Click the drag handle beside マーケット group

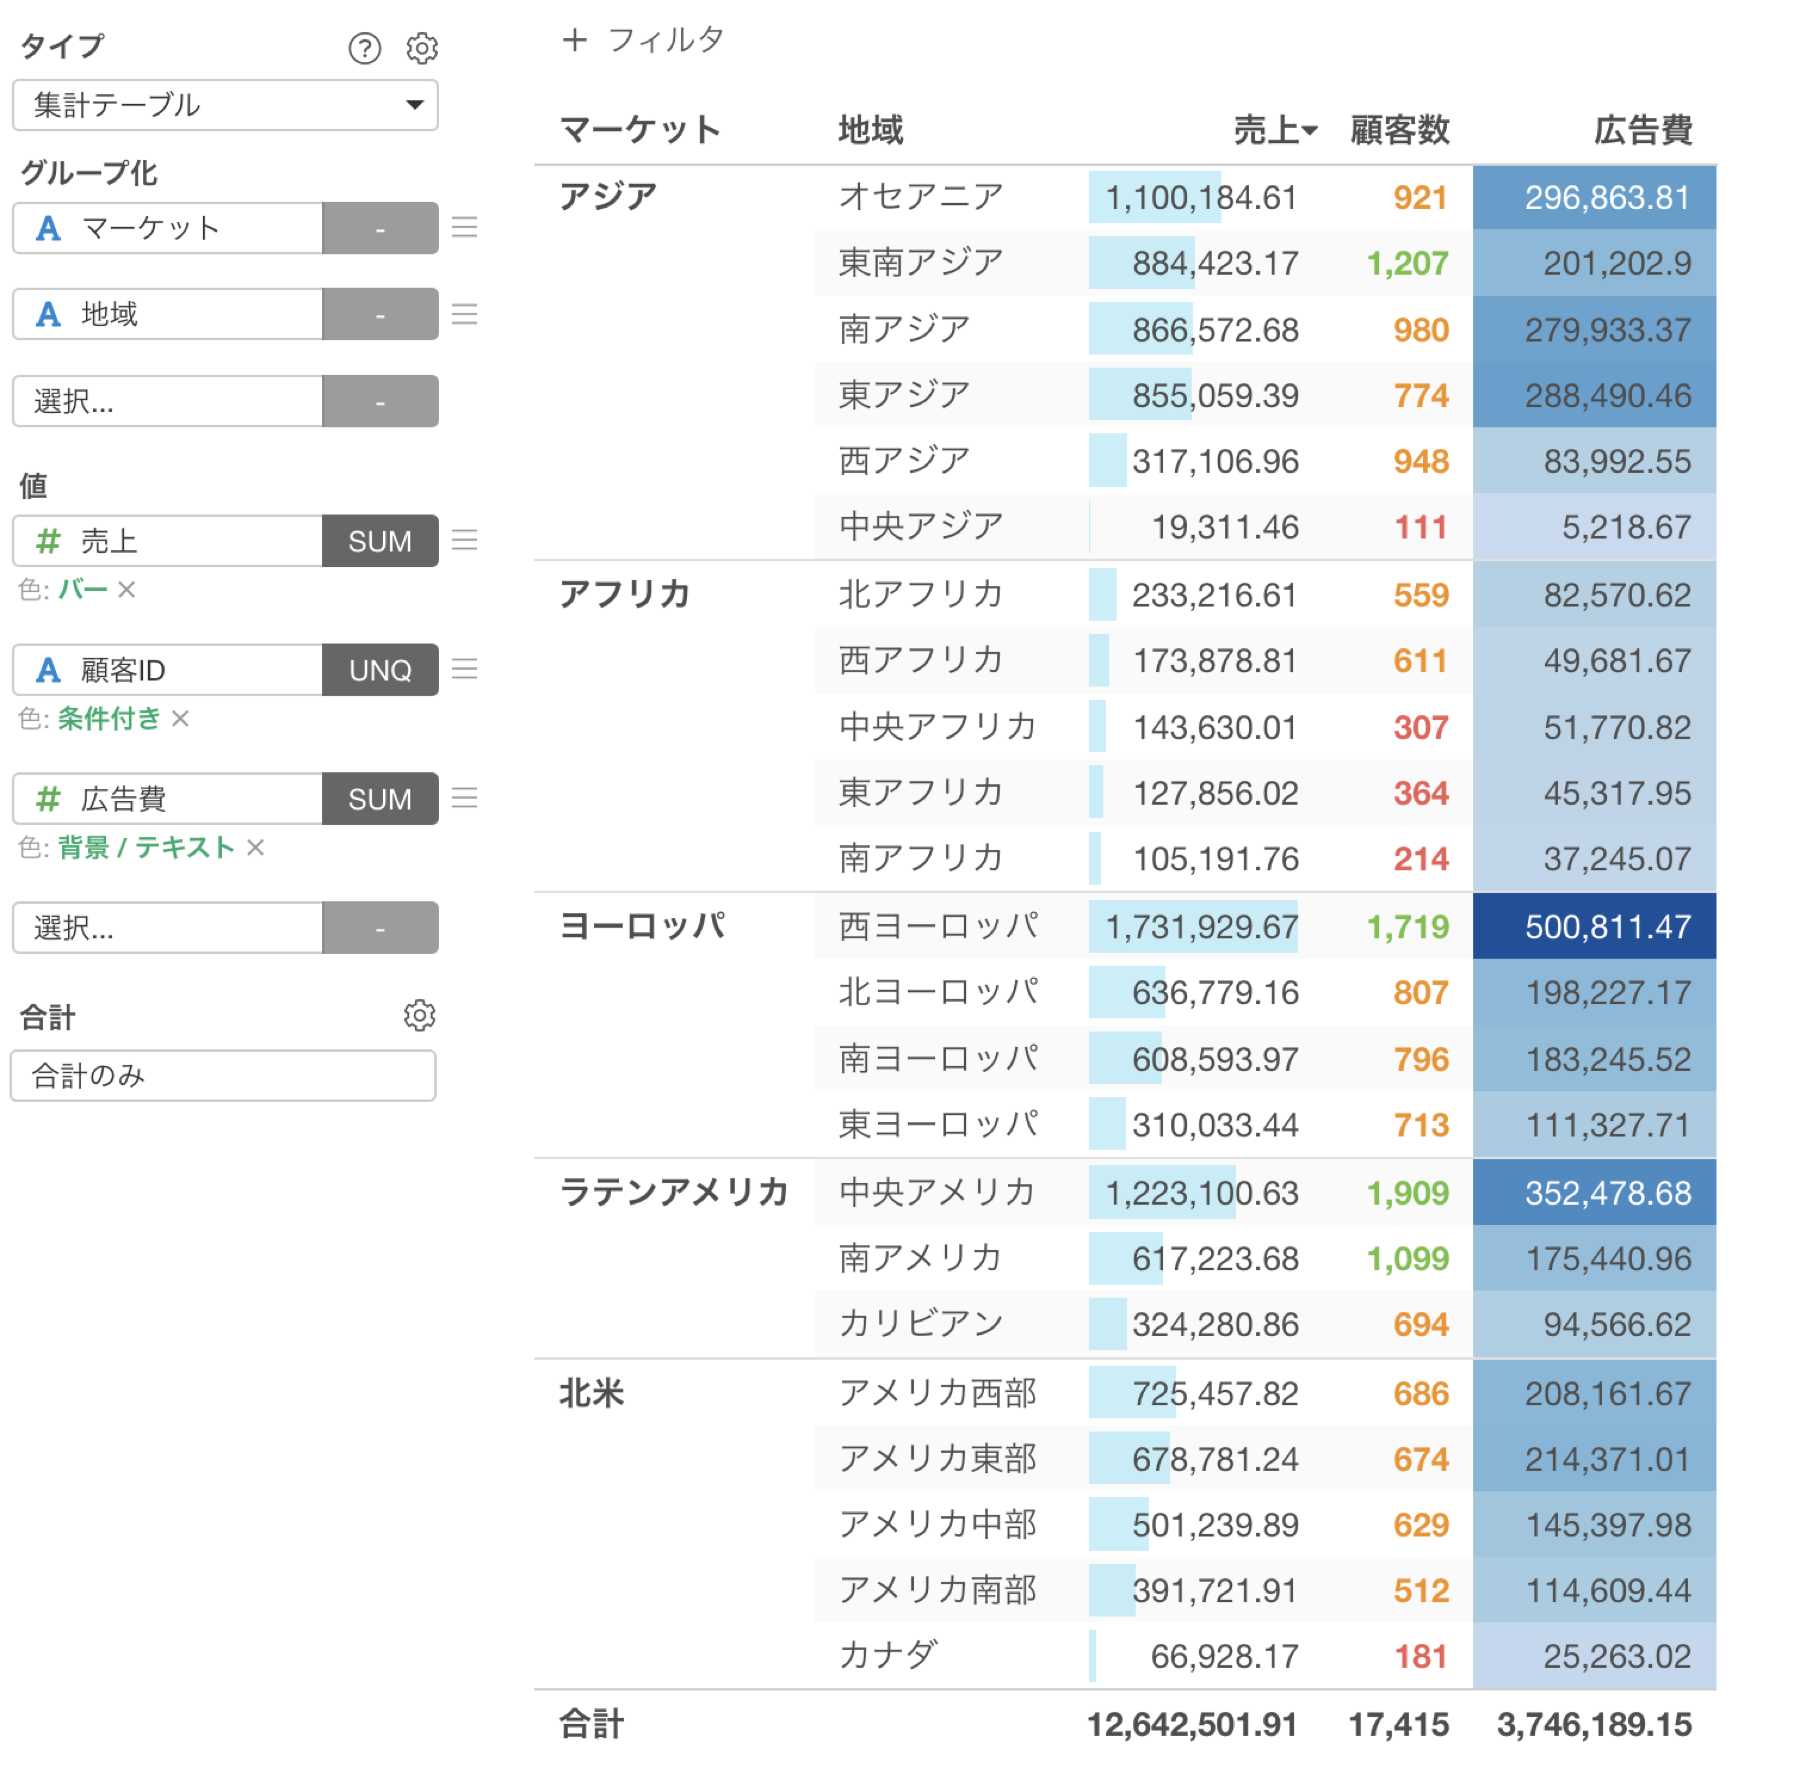click(464, 227)
